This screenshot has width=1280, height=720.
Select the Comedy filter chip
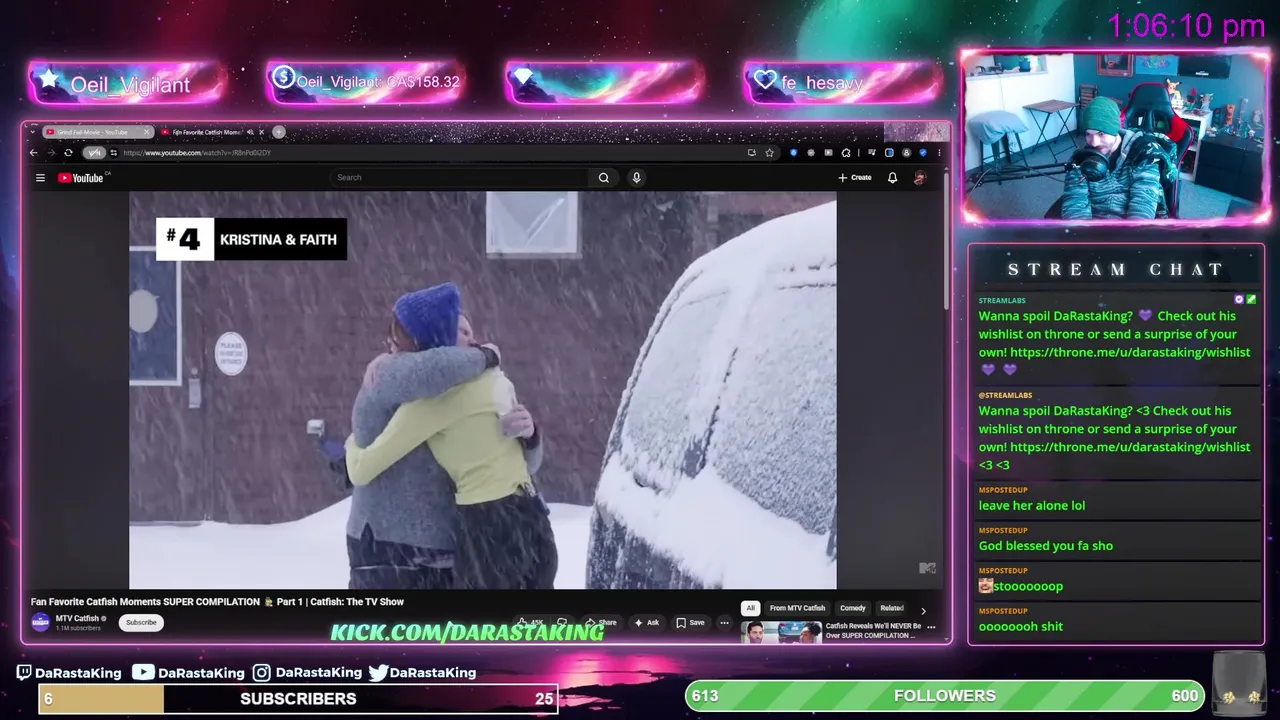[853, 608]
